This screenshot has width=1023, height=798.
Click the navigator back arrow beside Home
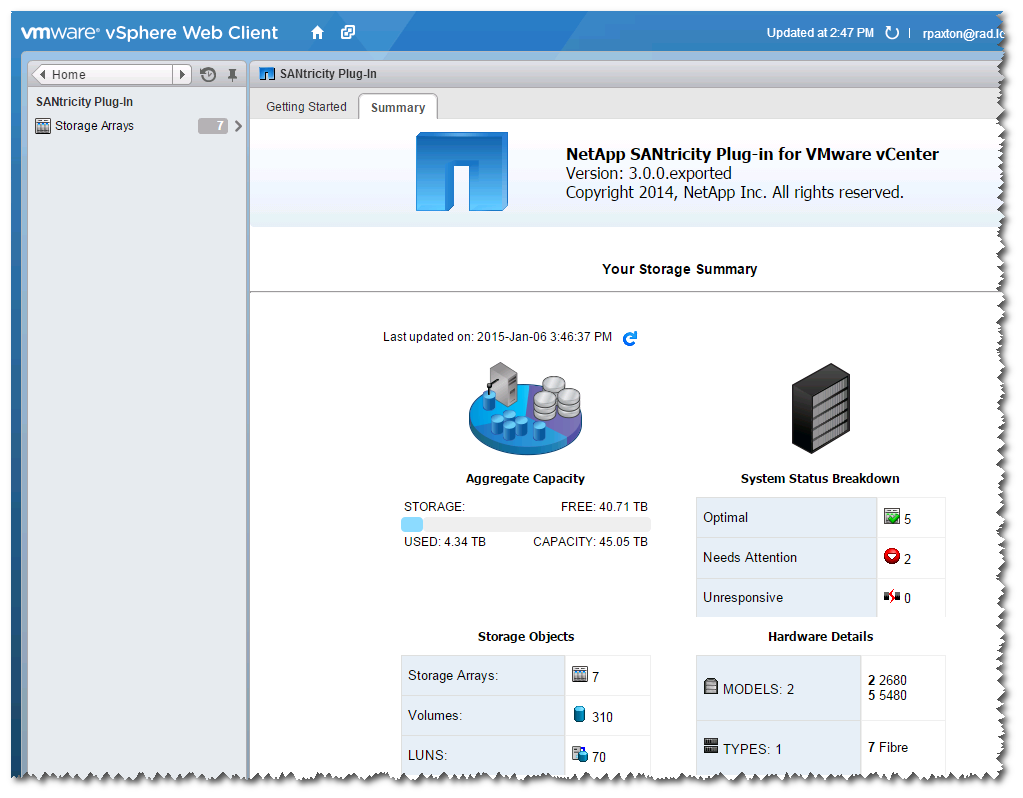[x=42, y=75]
